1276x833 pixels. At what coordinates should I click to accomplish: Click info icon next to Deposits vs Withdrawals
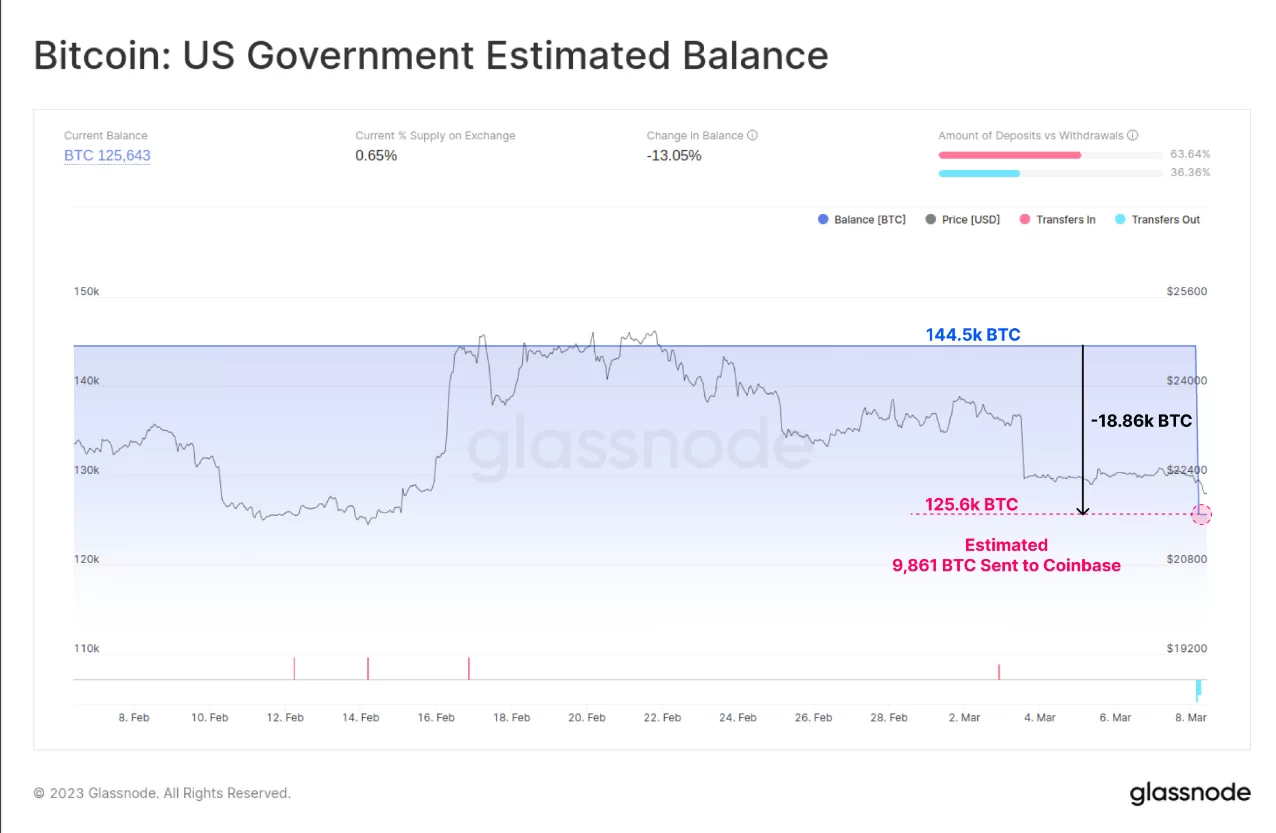1133,136
